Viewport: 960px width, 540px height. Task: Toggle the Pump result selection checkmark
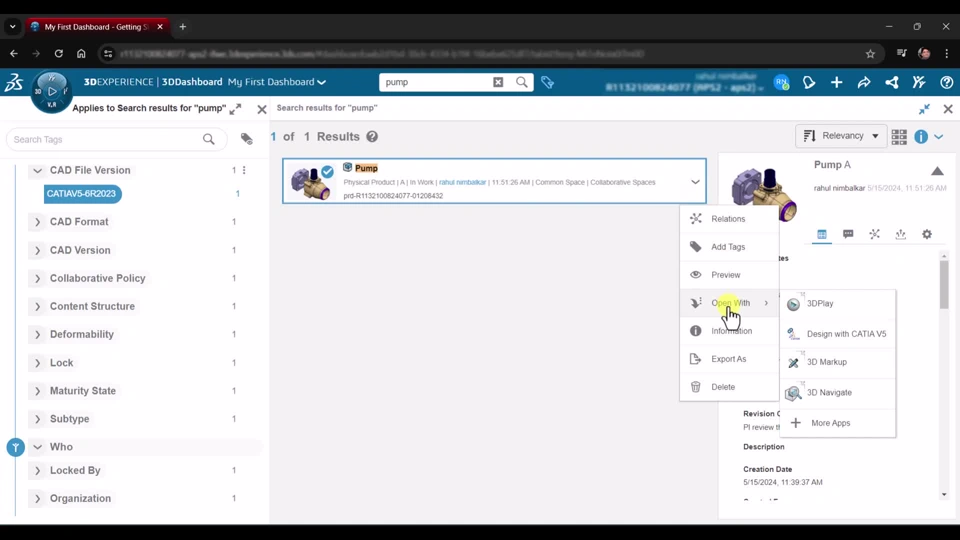327,172
